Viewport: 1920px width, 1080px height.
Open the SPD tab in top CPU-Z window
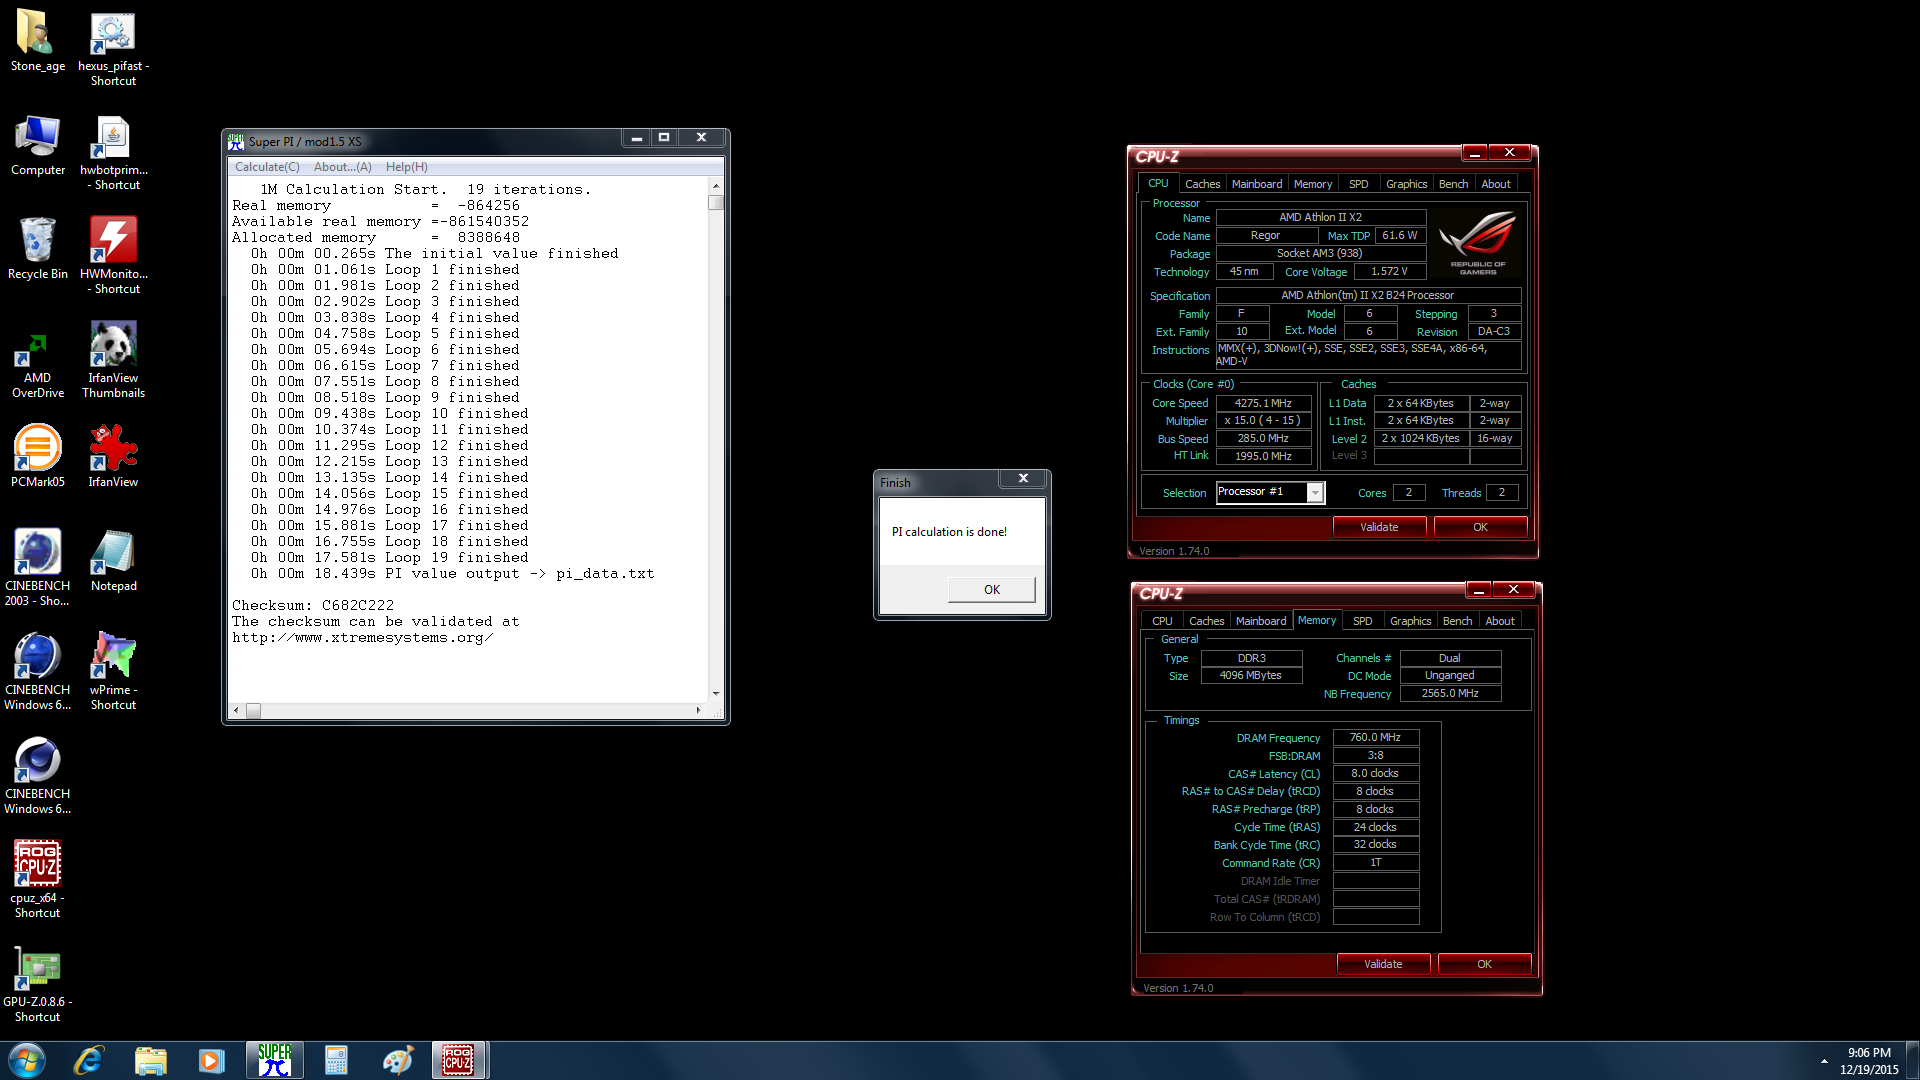point(1358,184)
